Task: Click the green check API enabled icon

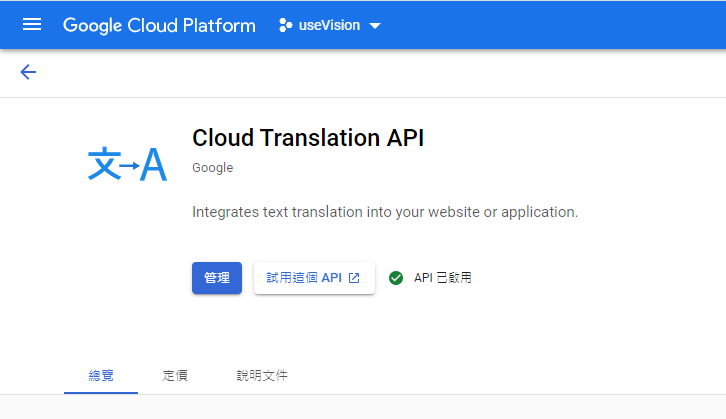Action: point(396,278)
